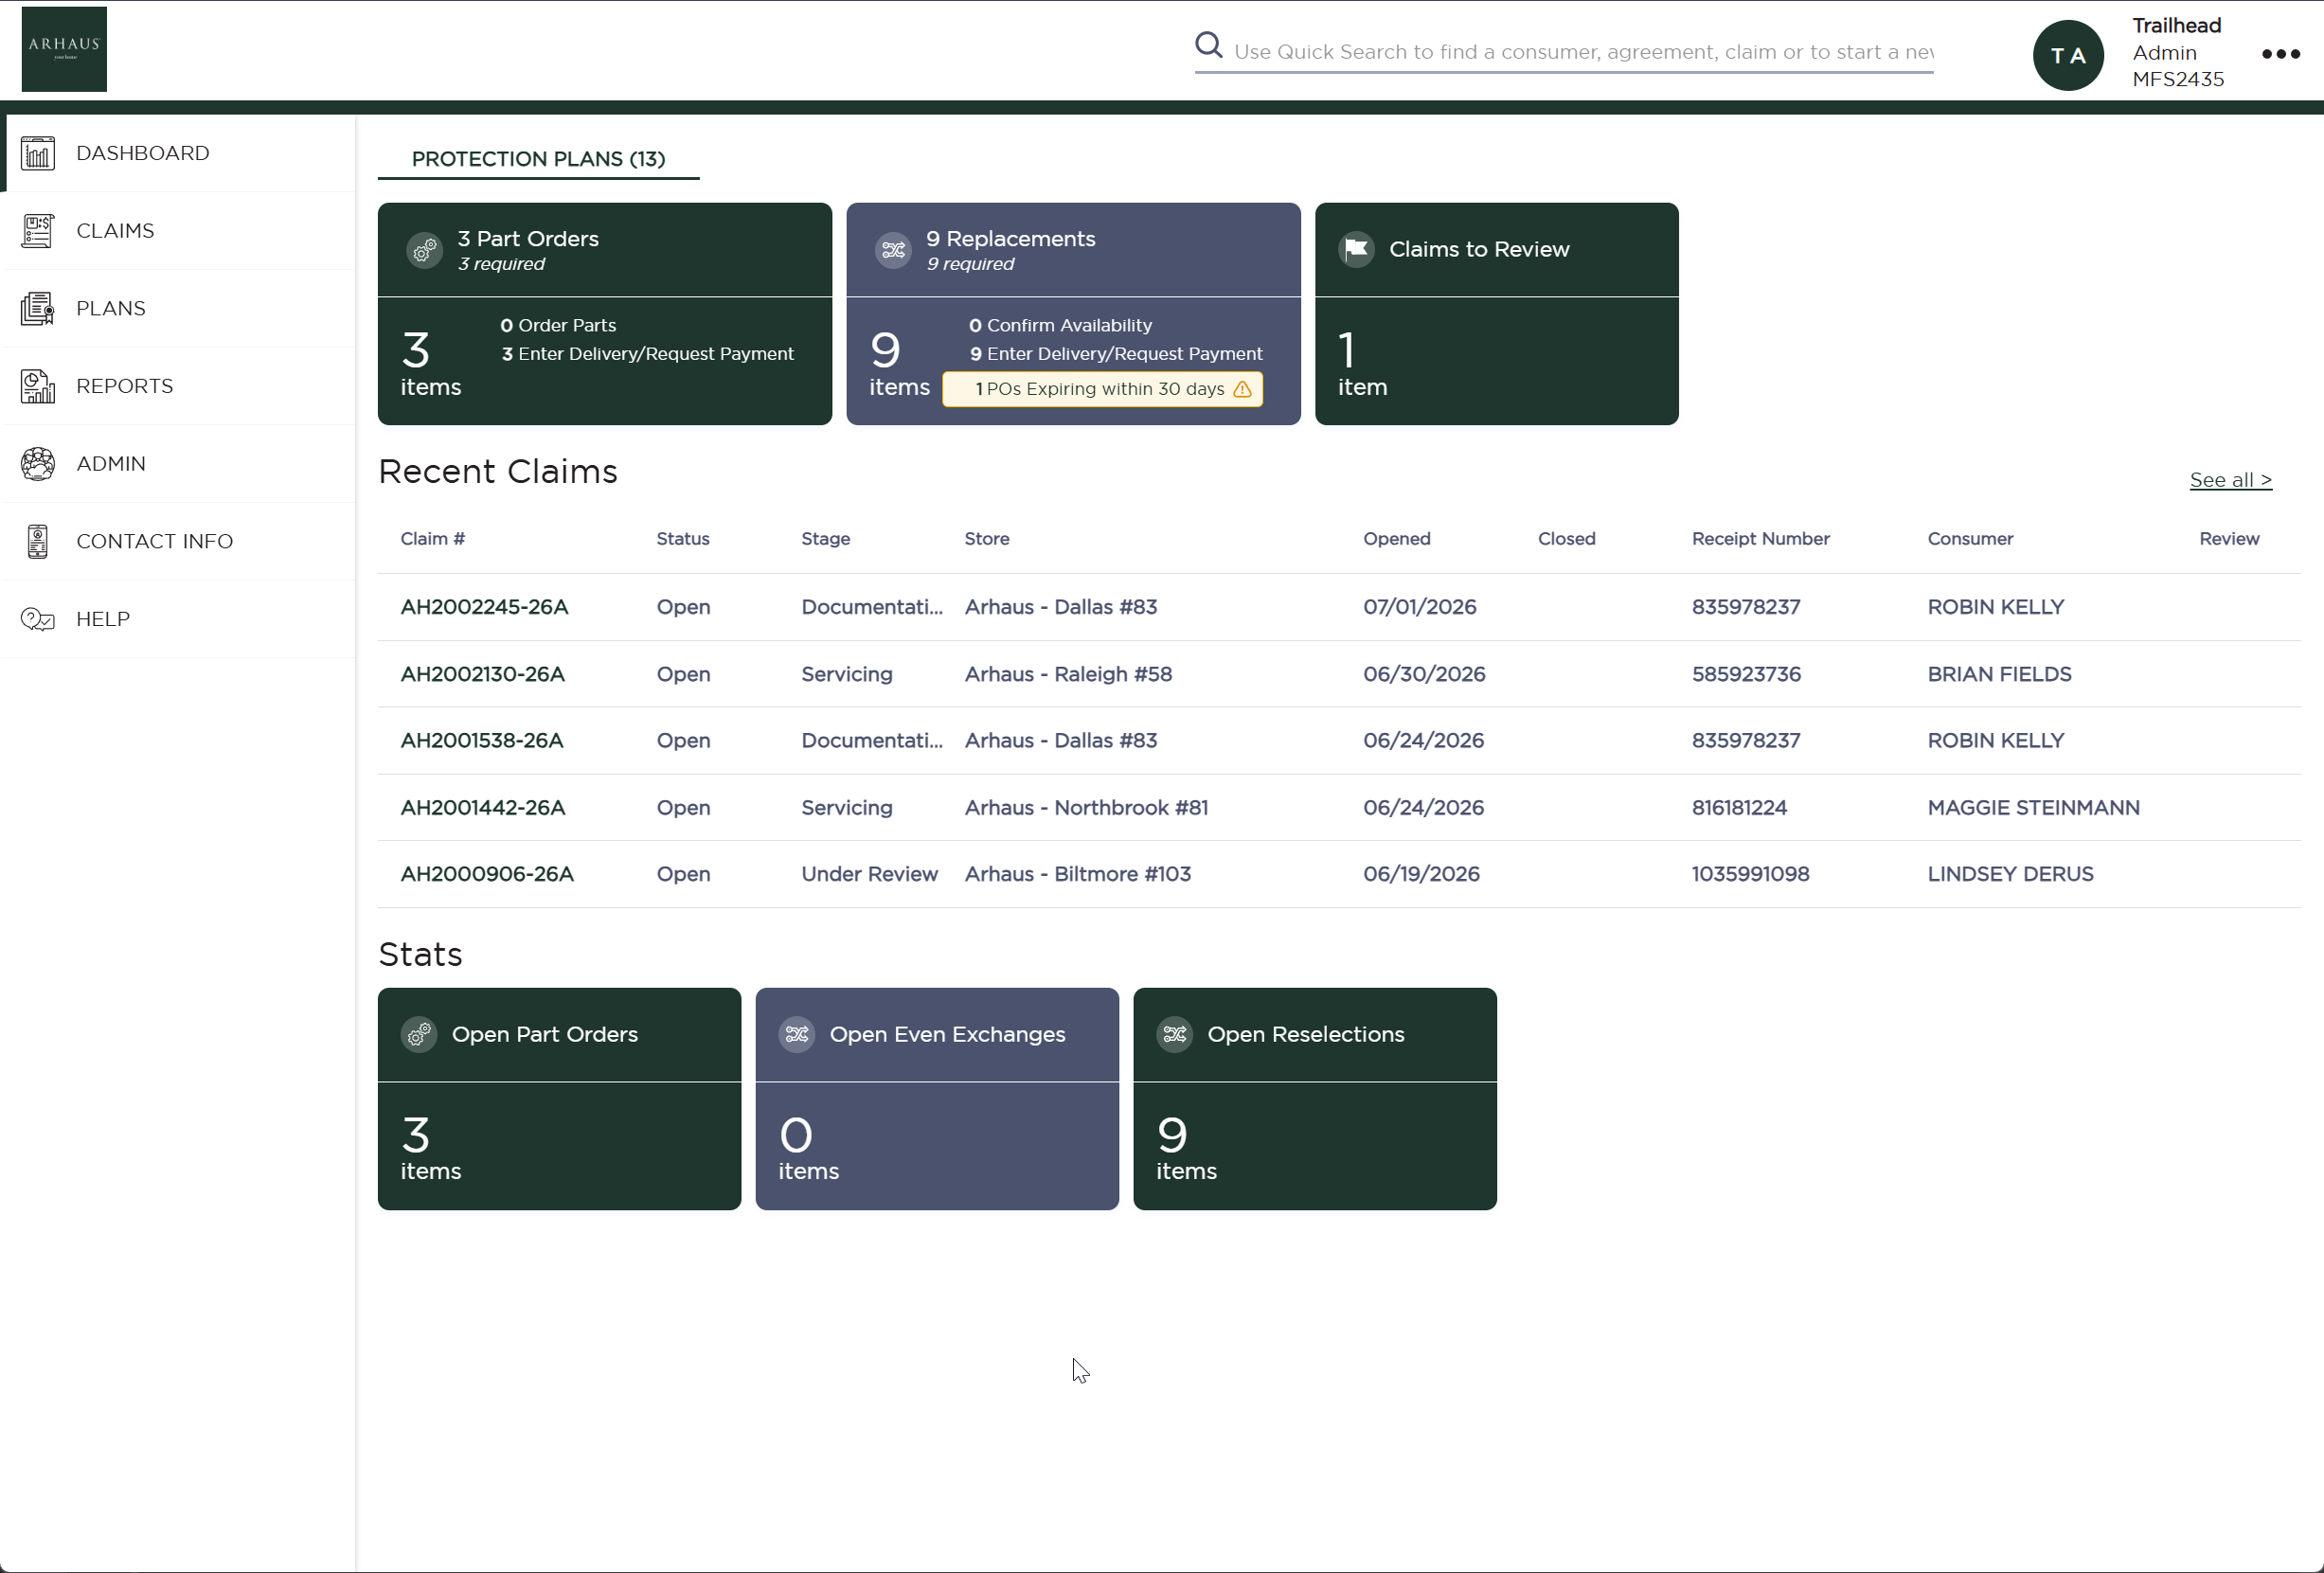The height and width of the screenshot is (1573, 2324).
Task: Click the shuffle icon on Open Even Exchanges
Action: [x=797, y=1035]
